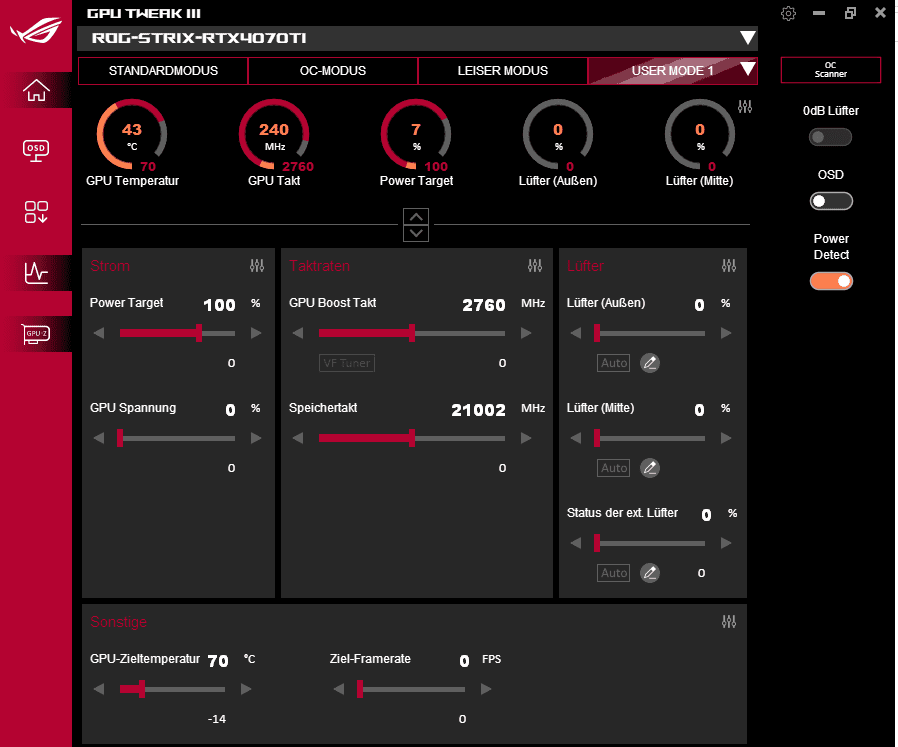898x747 pixels.
Task: Enable the OSD switch
Action: pos(830,201)
